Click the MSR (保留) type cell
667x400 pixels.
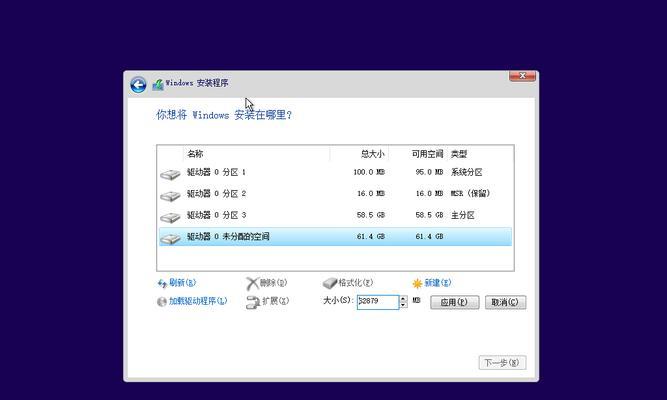click(470, 194)
